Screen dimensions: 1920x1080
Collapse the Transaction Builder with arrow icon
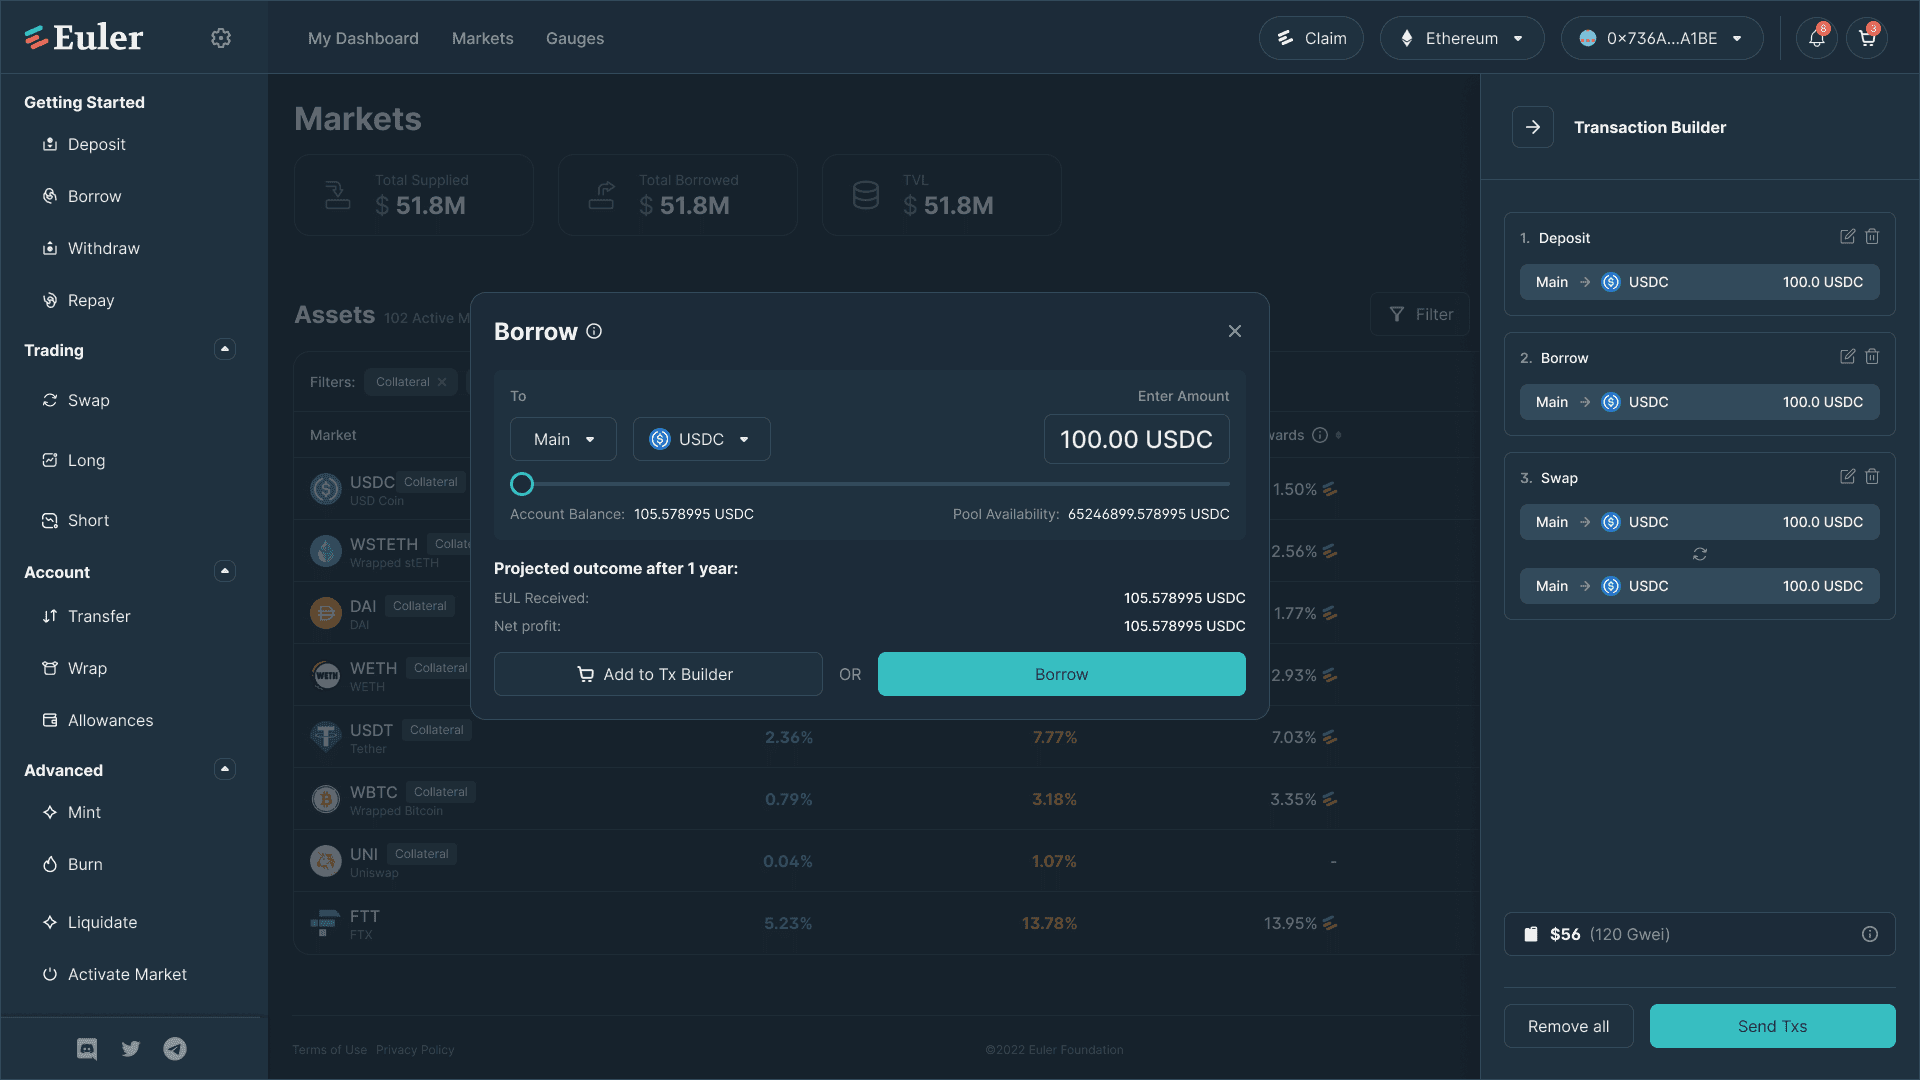click(1532, 127)
